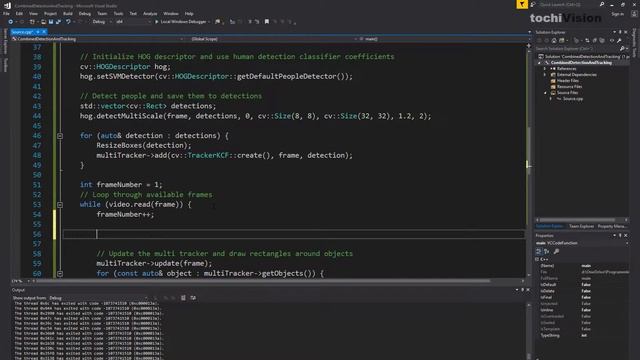Collapse the for loop at line 60
Screen dimensions: 640x360
(60, 273)
